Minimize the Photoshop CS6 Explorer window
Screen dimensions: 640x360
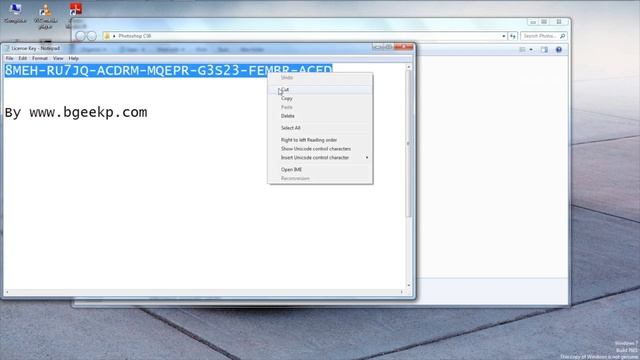pos(533,22)
